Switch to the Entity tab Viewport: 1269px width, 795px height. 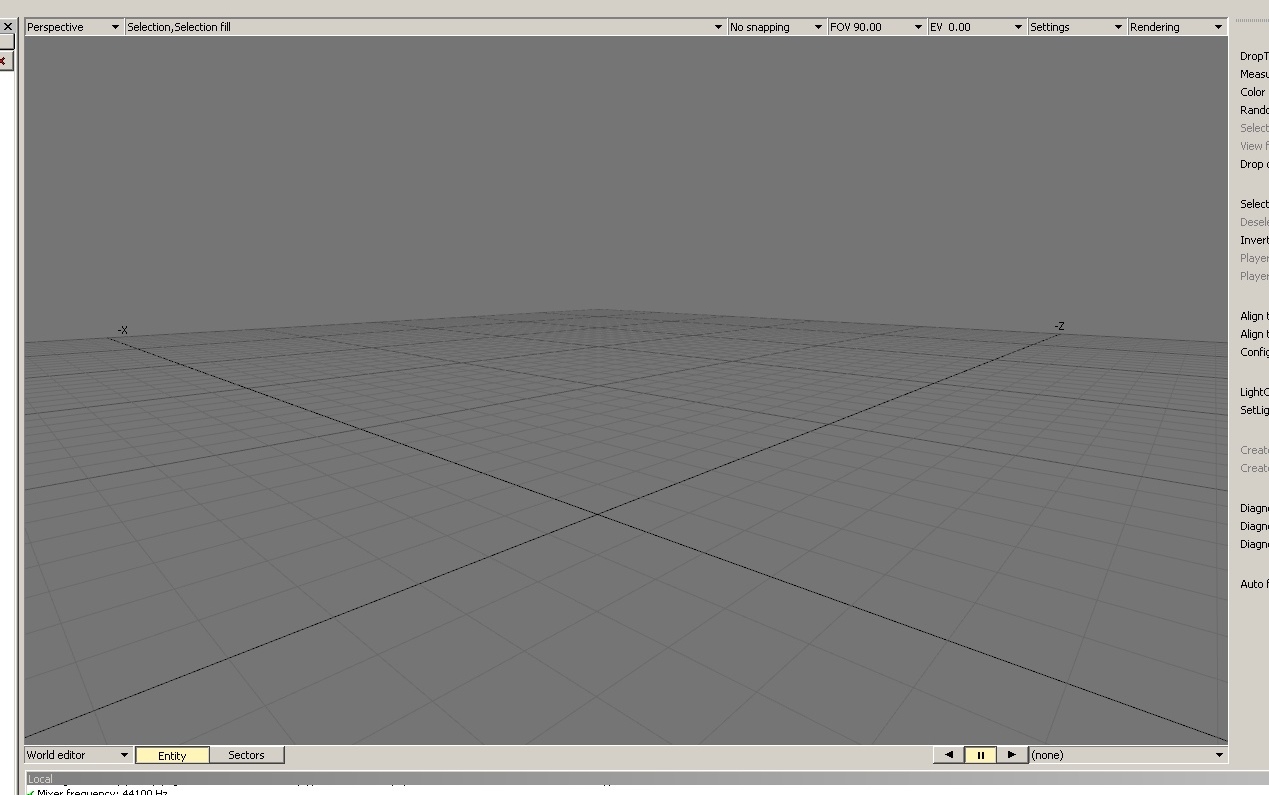172,755
